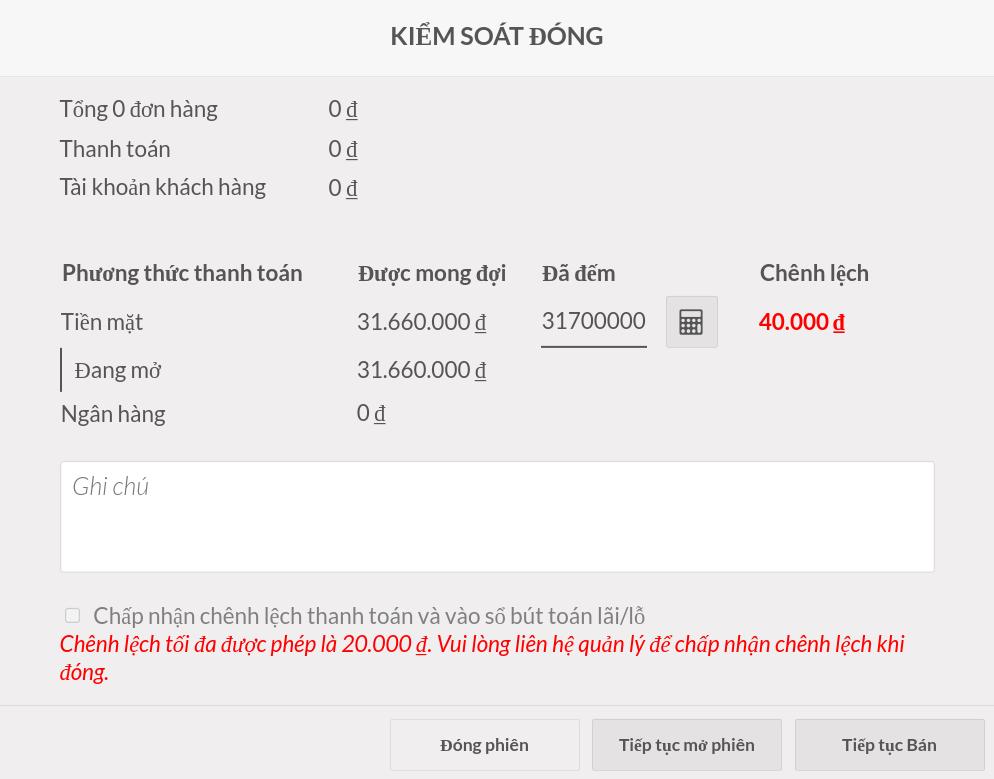Screen dimensions: 994x779
Task: Click the KIỂM SOÁT ĐÓNG title
Action: tap(497, 36)
